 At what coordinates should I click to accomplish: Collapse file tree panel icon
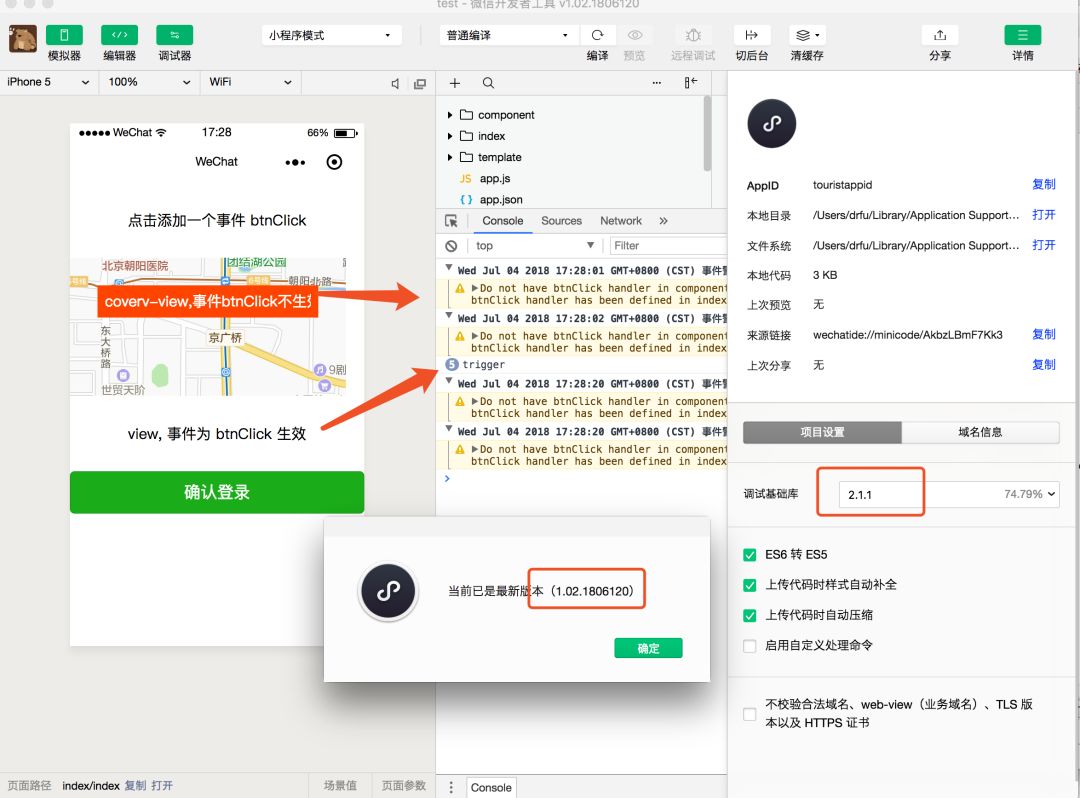pos(690,83)
